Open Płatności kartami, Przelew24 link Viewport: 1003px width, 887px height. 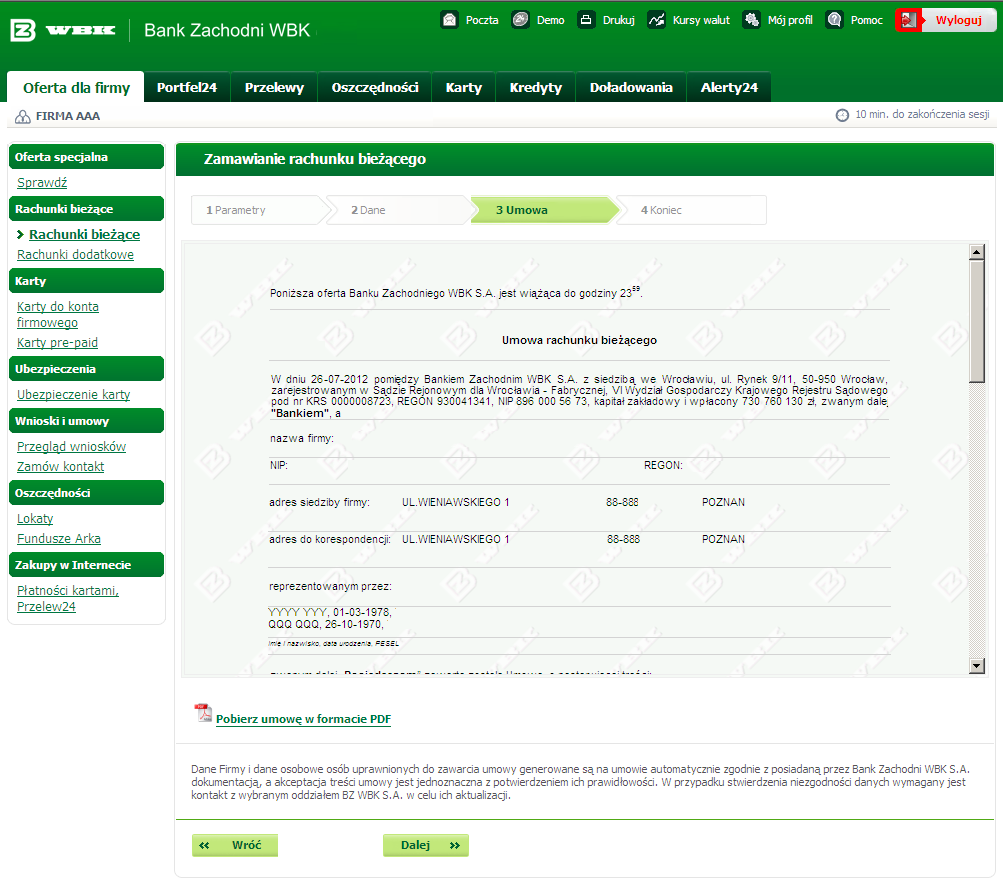click(x=68, y=599)
